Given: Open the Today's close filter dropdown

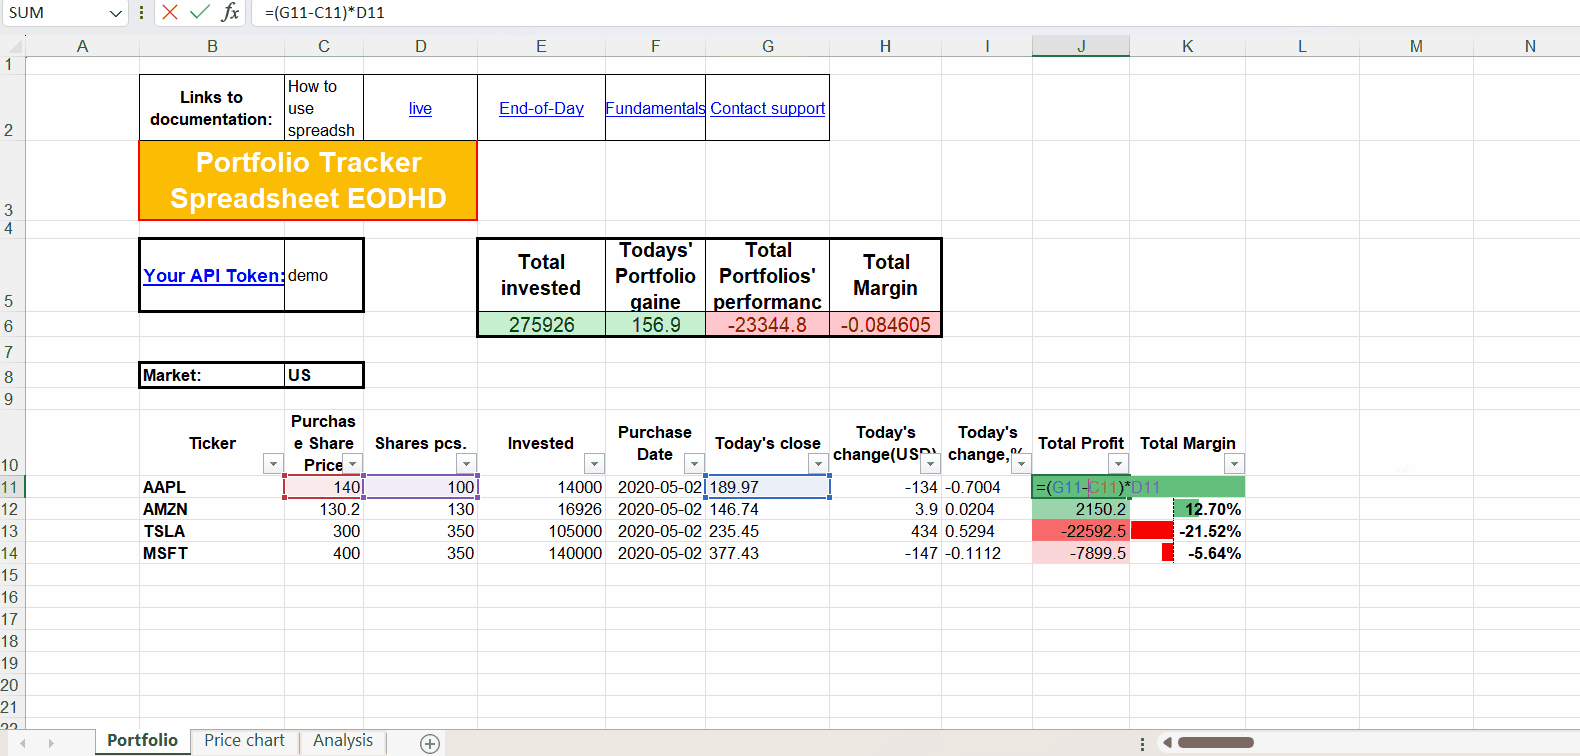Looking at the screenshot, I should click(x=818, y=464).
